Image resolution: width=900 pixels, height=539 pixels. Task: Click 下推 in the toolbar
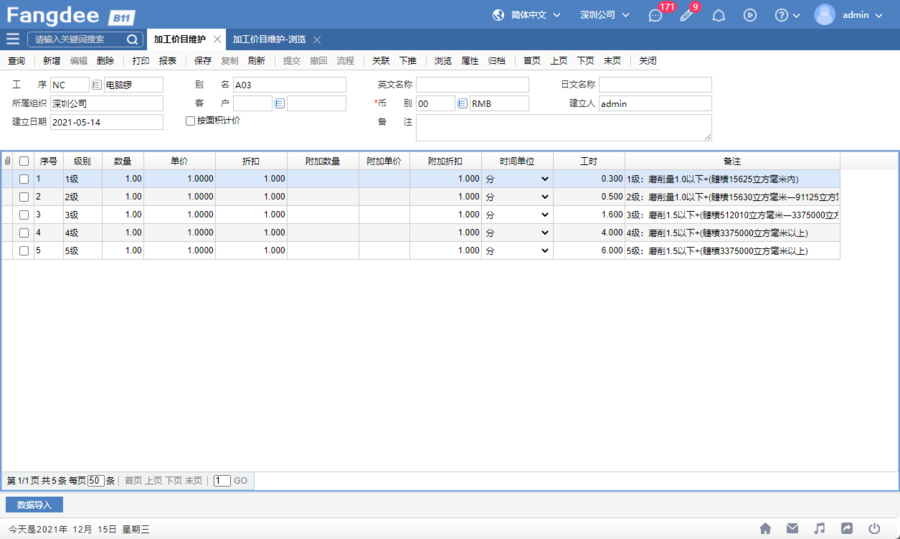[x=408, y=61]
